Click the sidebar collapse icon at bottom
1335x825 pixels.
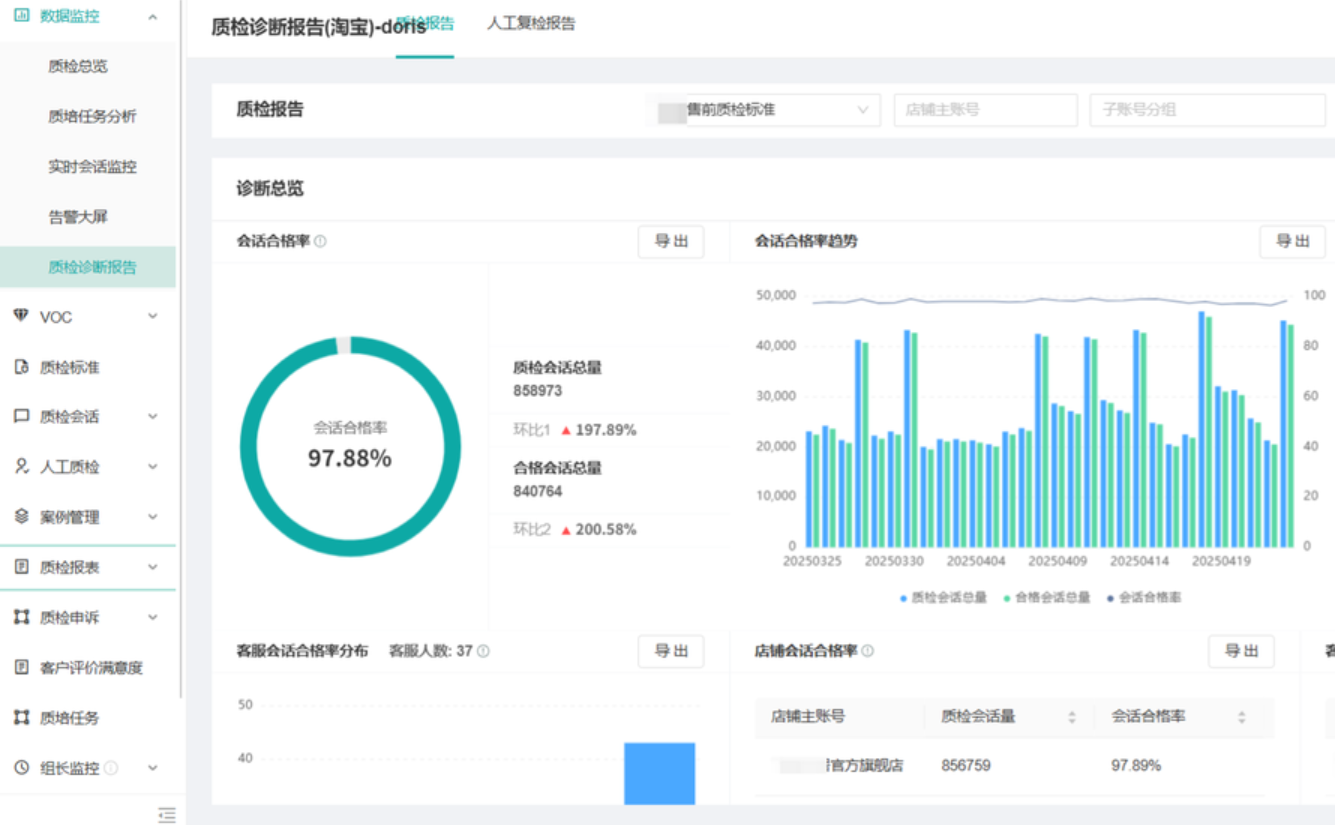167,814
